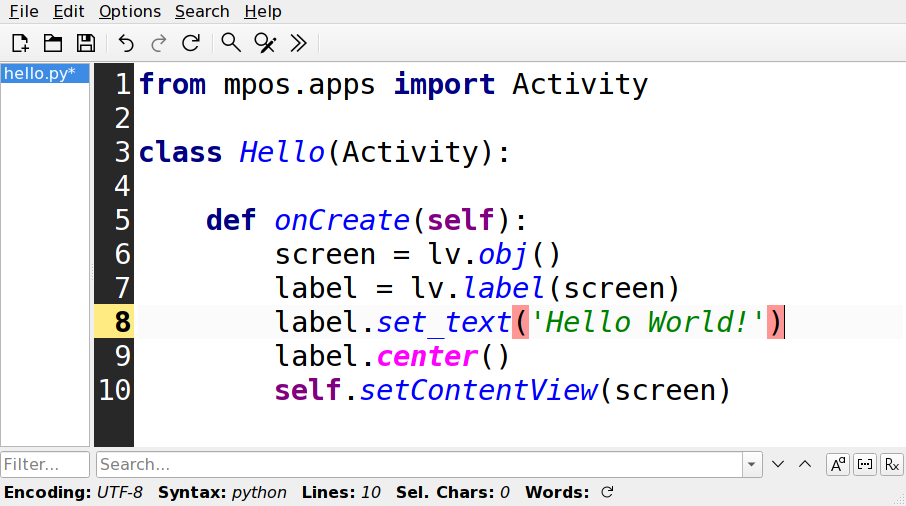Find previous match with the up chevron
Viewport: 906px width, 506px height.
click(805, 464)
